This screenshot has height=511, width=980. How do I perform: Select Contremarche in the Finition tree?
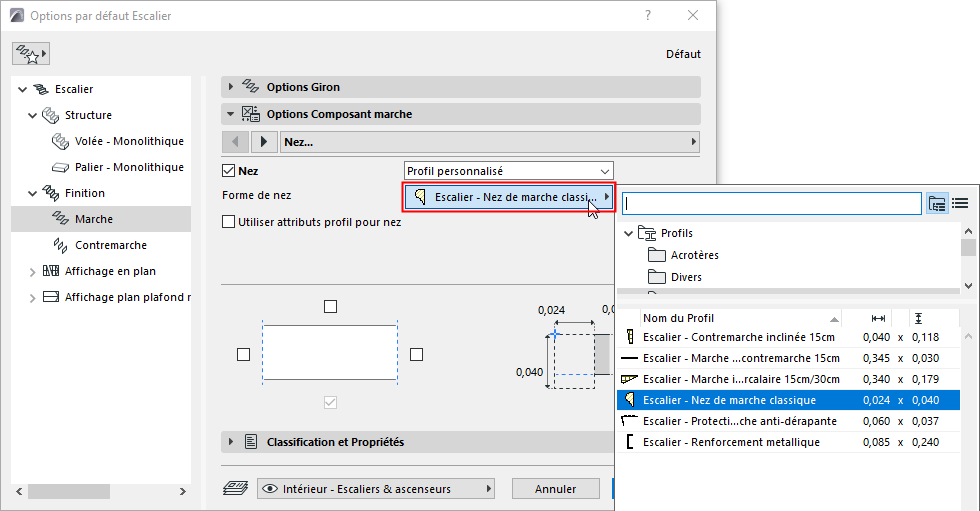click(x=110, y=245)
